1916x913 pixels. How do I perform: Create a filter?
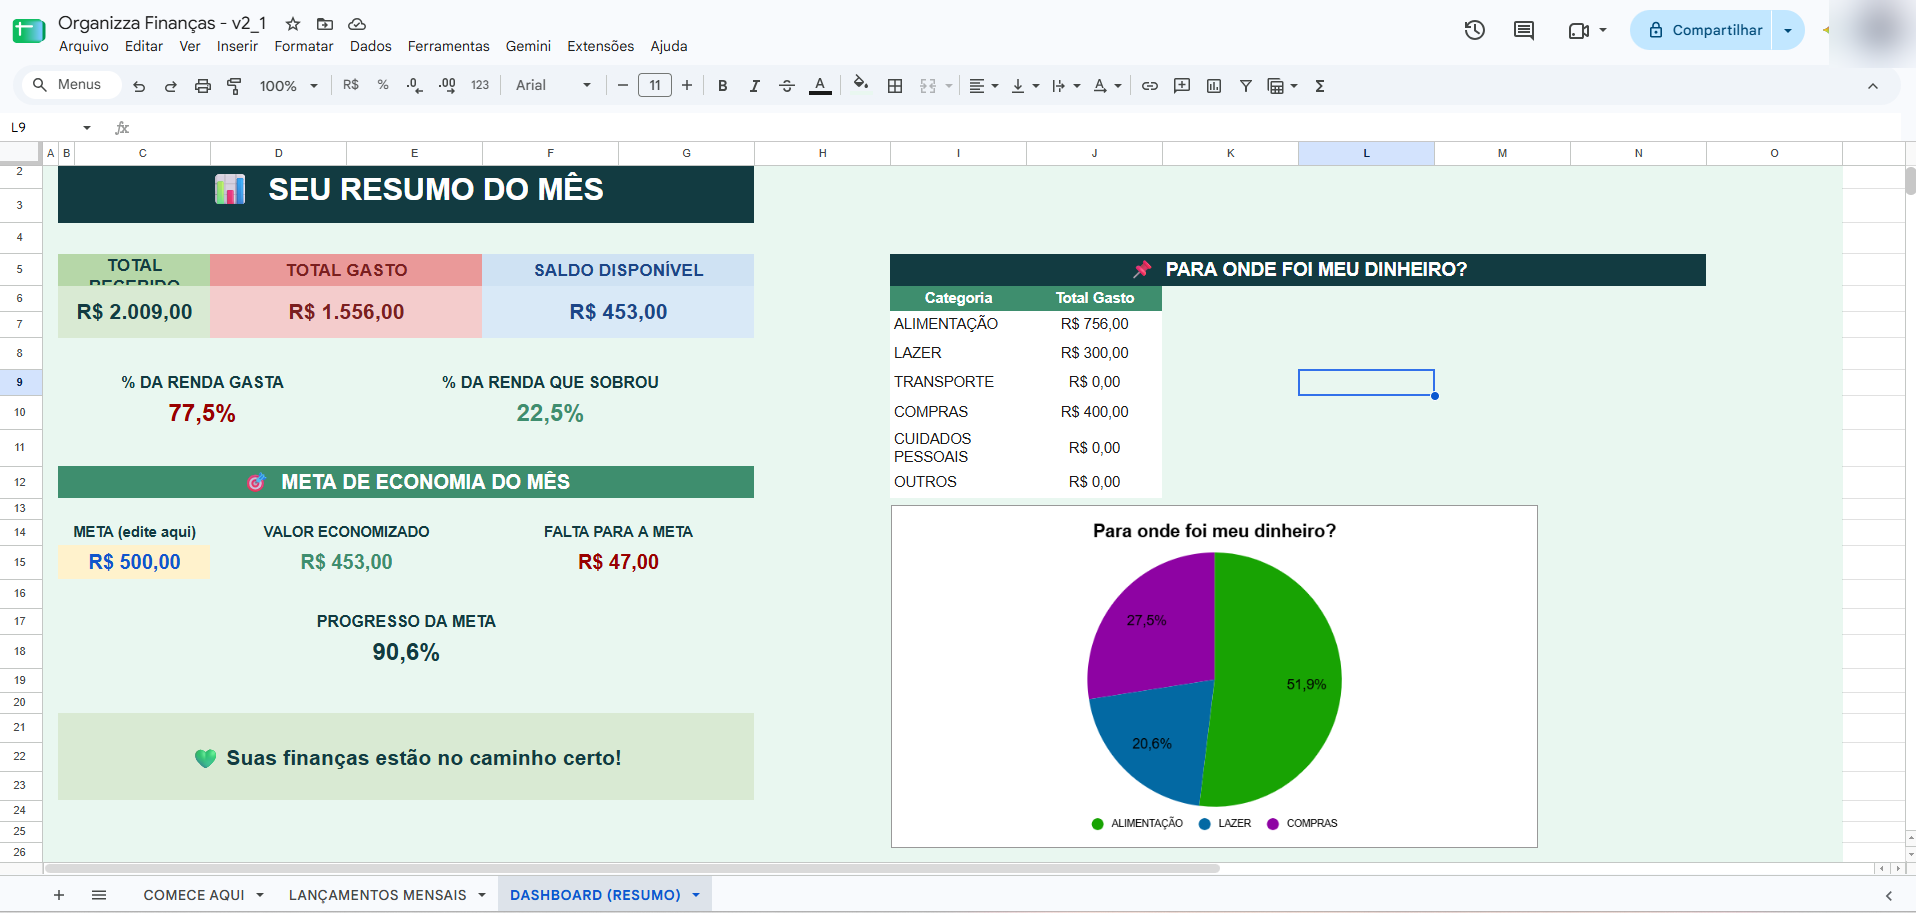point(1246,86)
